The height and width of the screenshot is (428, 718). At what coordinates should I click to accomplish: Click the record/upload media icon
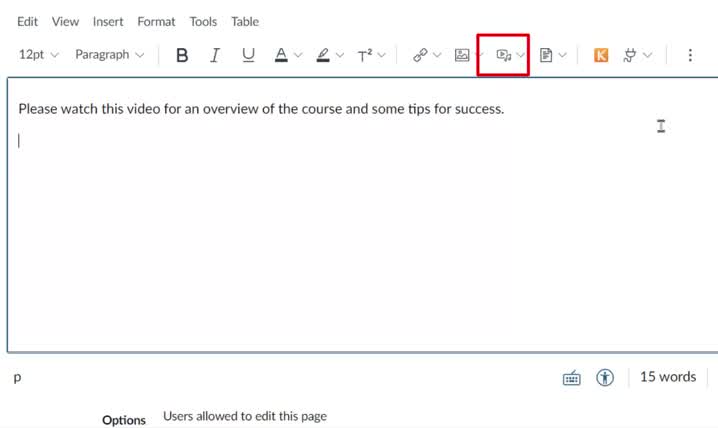504,55
